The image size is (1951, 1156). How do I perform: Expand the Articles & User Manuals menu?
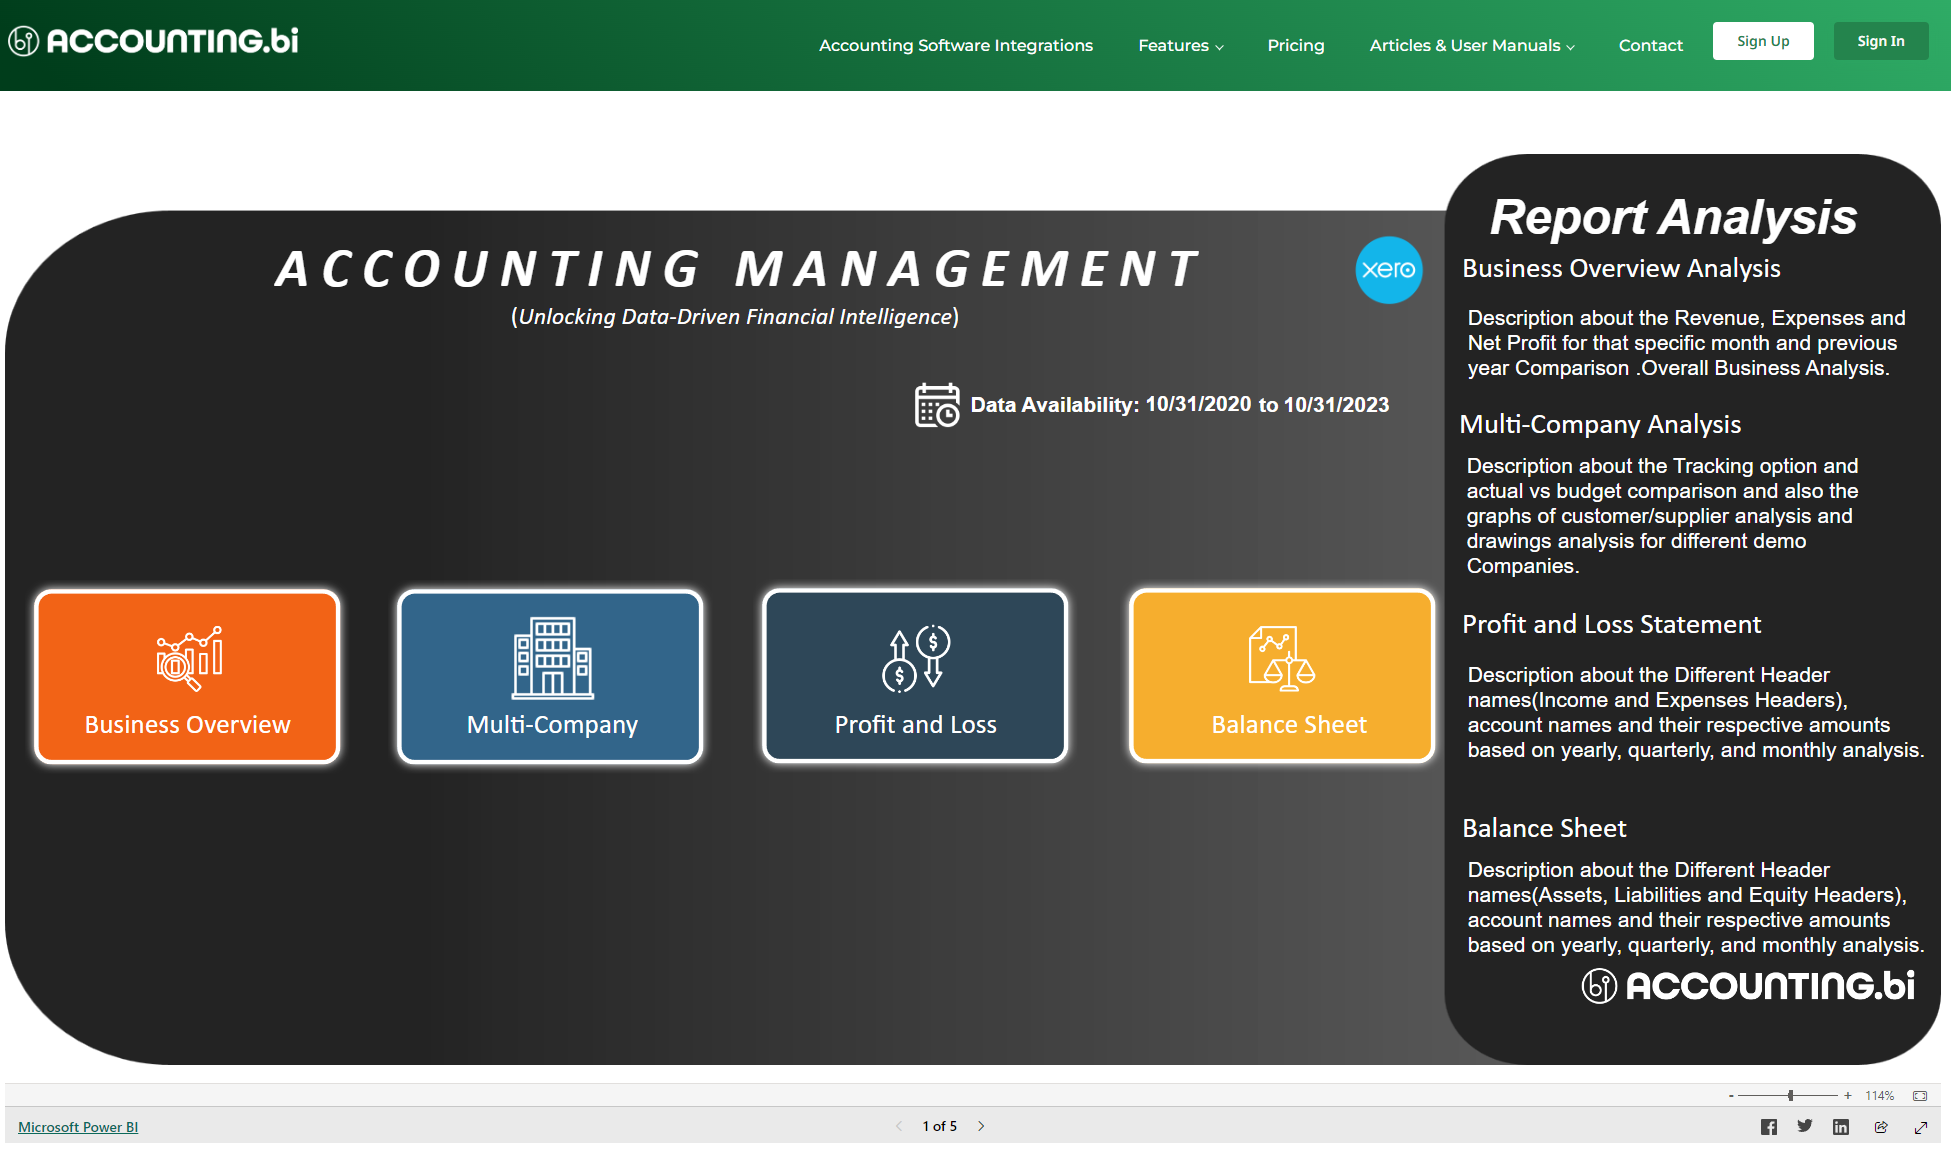point(1471,45)
